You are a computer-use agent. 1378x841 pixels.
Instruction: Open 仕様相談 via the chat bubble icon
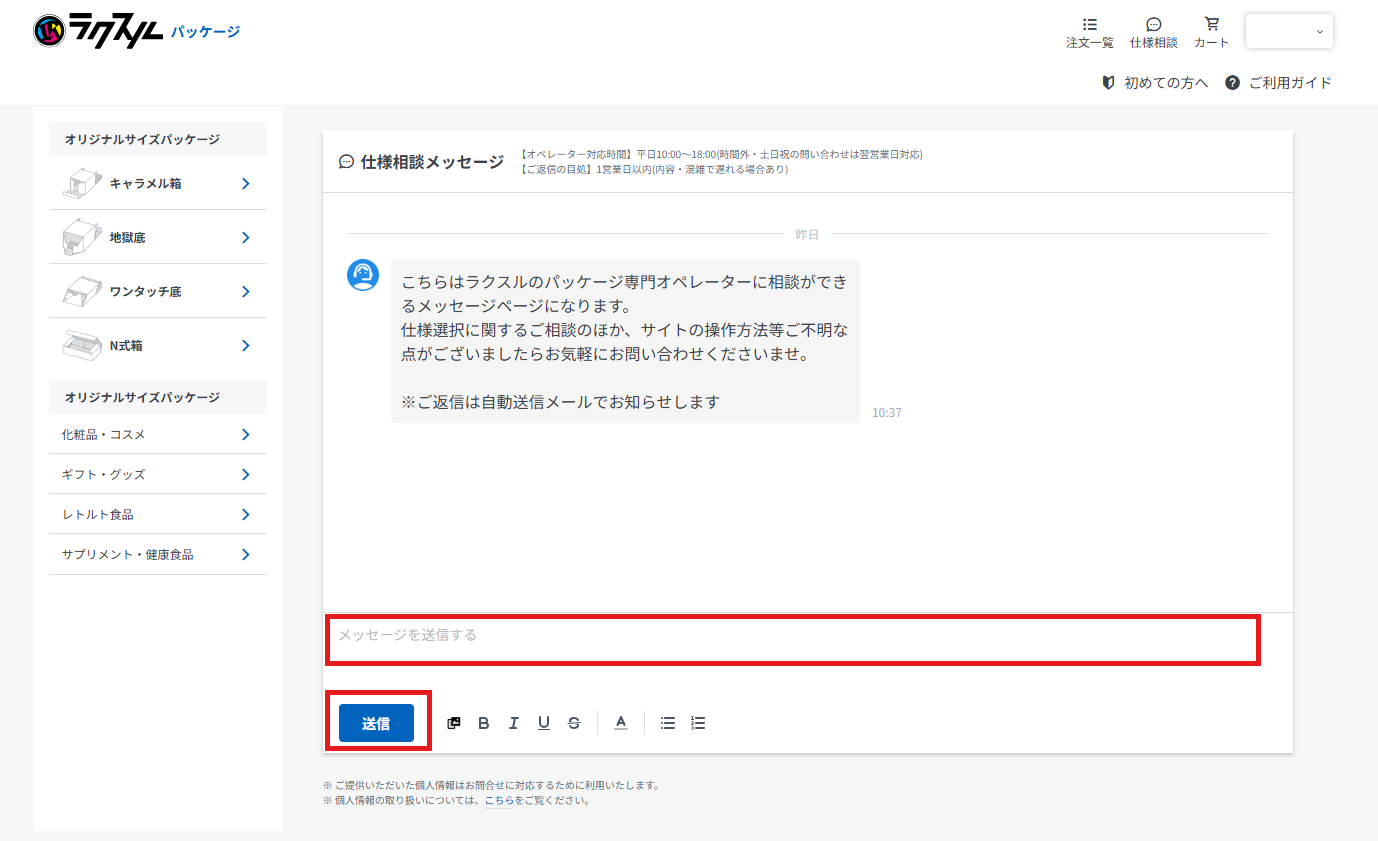click(x=1153, y=31)
